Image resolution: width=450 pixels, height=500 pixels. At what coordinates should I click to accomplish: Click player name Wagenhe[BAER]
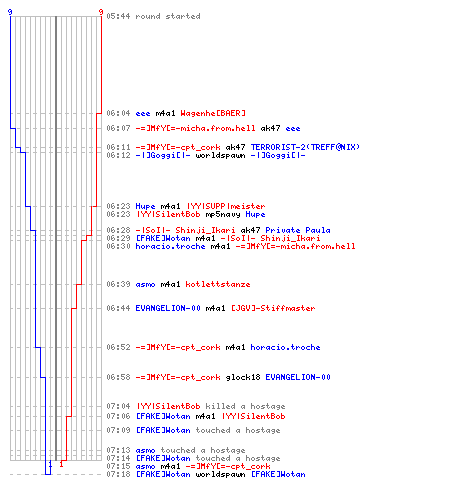pyautogui.click(x=213, y=113)
